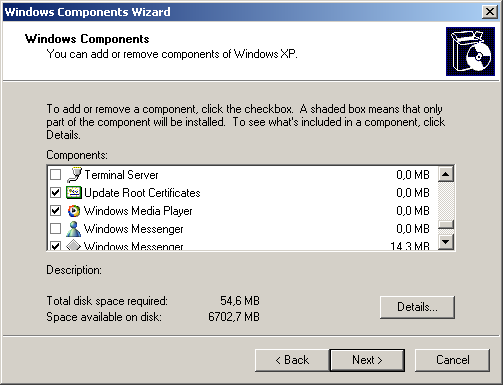This screenshot has height=385, width=503.
Task: Select the Update Root Certificates row text
Action: click(x=142, y=193)
